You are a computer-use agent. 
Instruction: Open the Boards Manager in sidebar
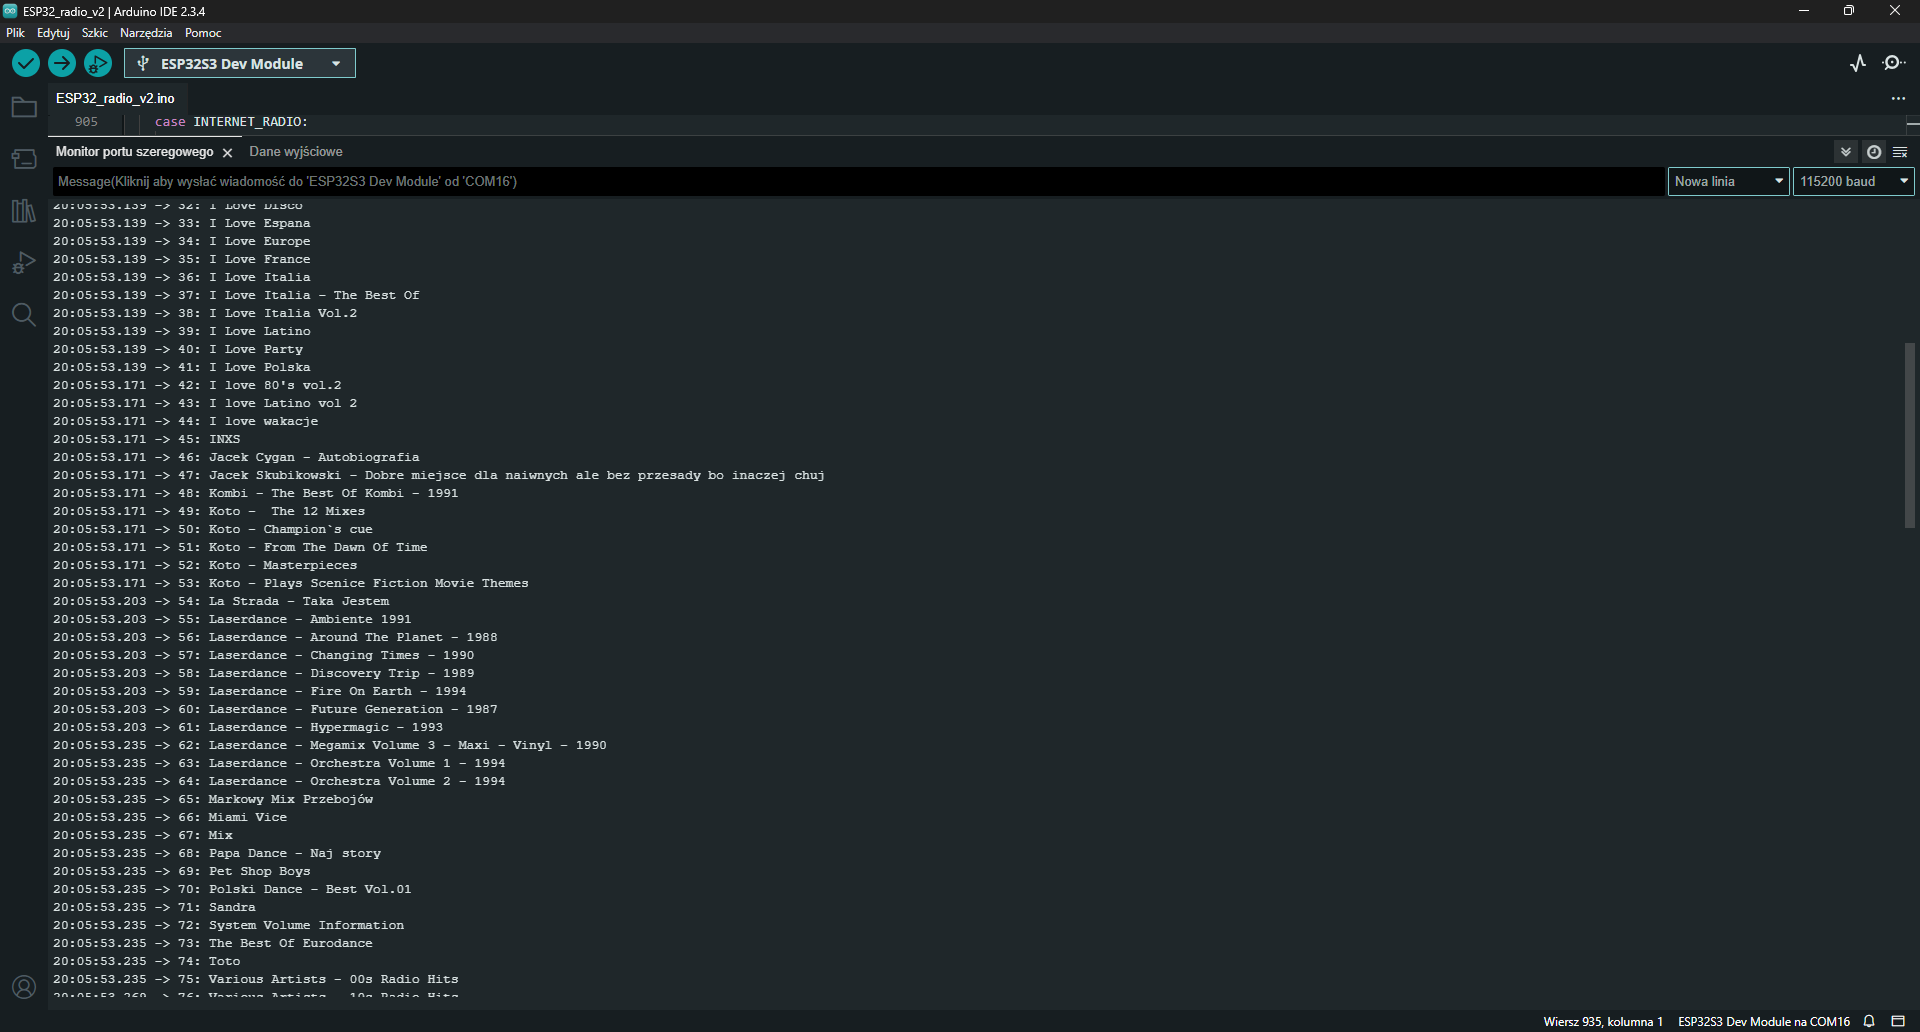click(x=24, y=159)
